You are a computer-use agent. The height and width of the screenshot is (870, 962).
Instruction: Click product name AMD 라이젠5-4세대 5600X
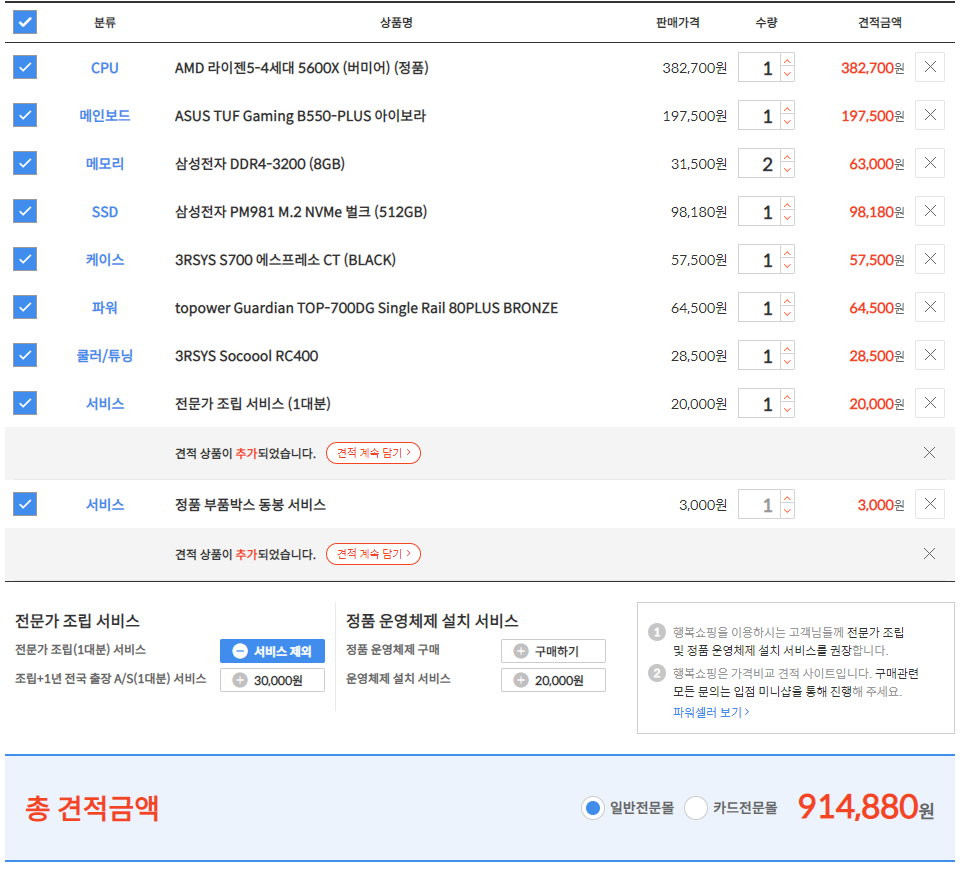click(x=301, y=67)
